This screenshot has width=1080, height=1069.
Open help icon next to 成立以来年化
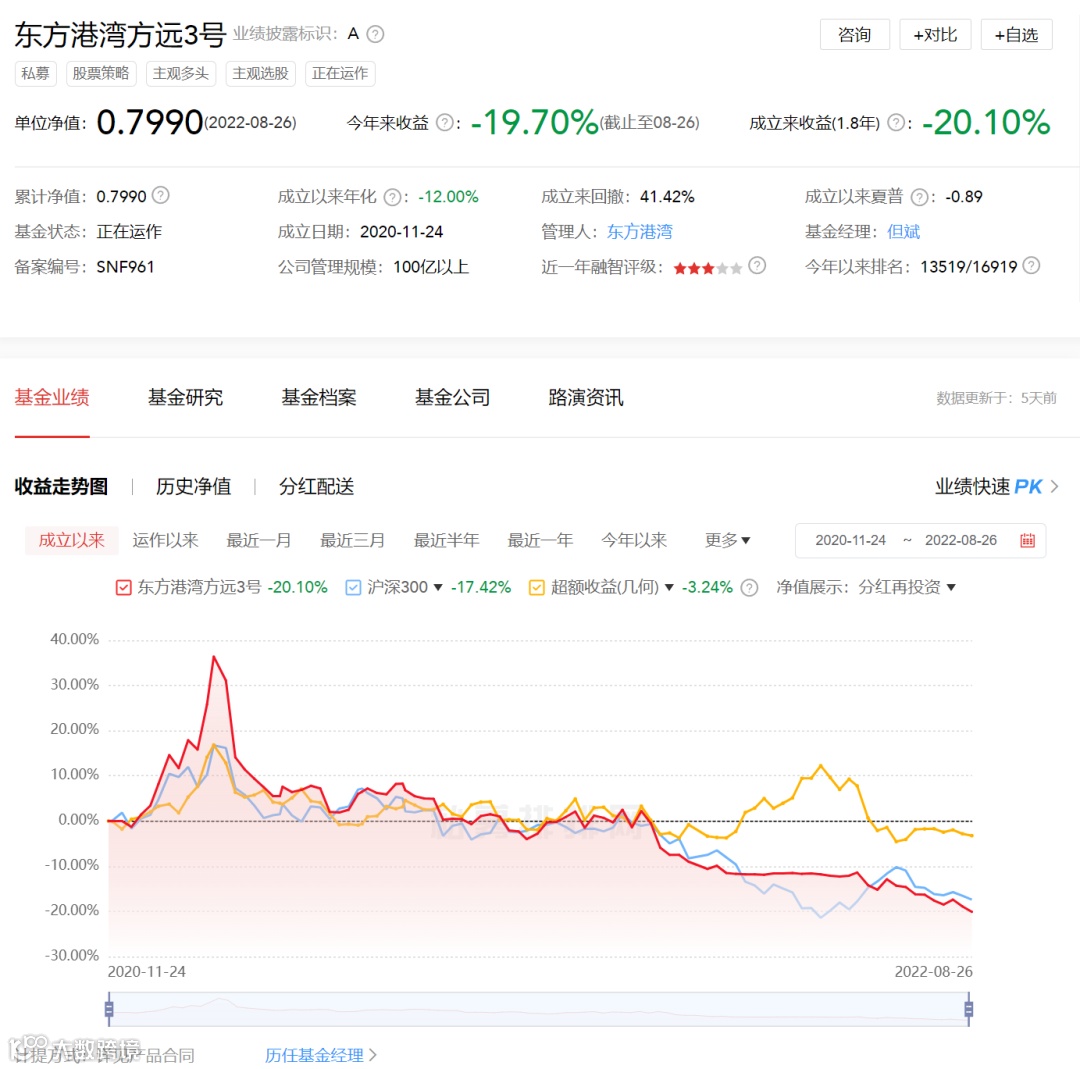click(392, 198)
